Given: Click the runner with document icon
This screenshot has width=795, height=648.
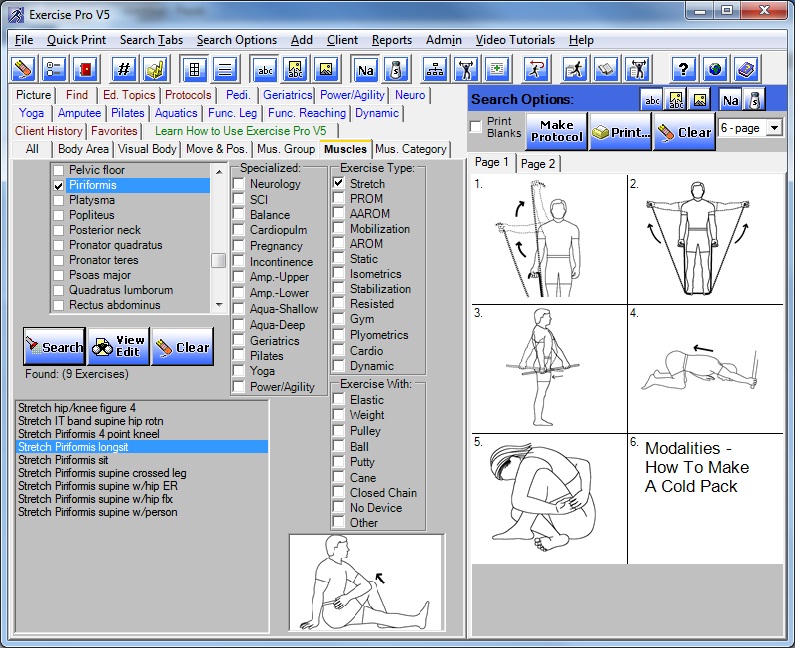Looking at the screenshot, I should point(574,69).
